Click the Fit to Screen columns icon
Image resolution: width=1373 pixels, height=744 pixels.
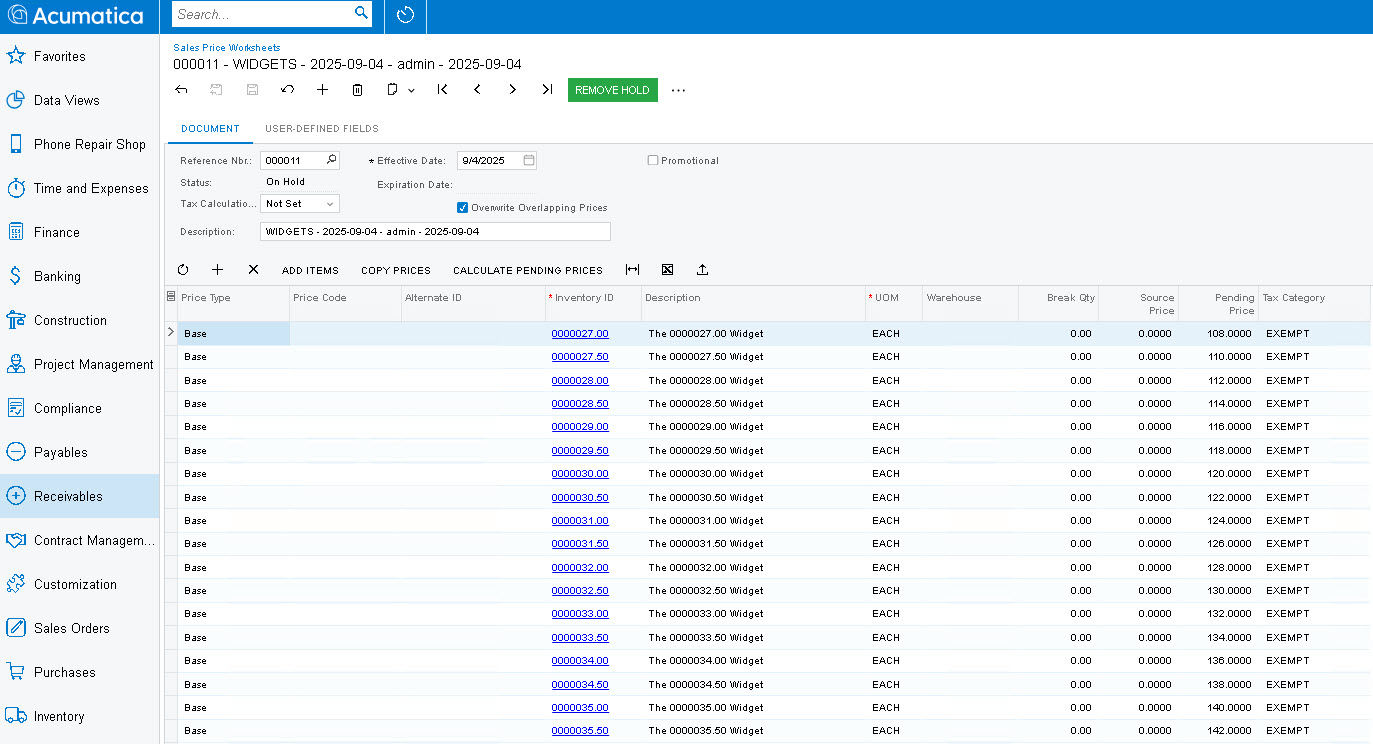coord(632,270)
